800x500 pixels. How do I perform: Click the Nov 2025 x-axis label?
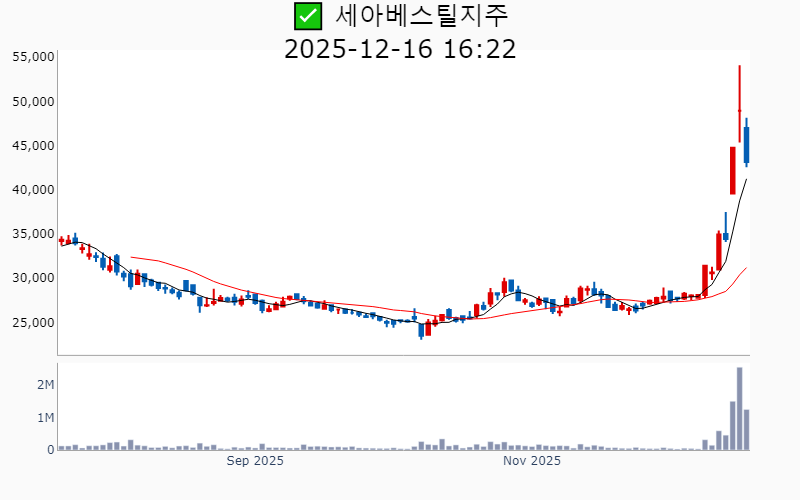click(532, 461)
